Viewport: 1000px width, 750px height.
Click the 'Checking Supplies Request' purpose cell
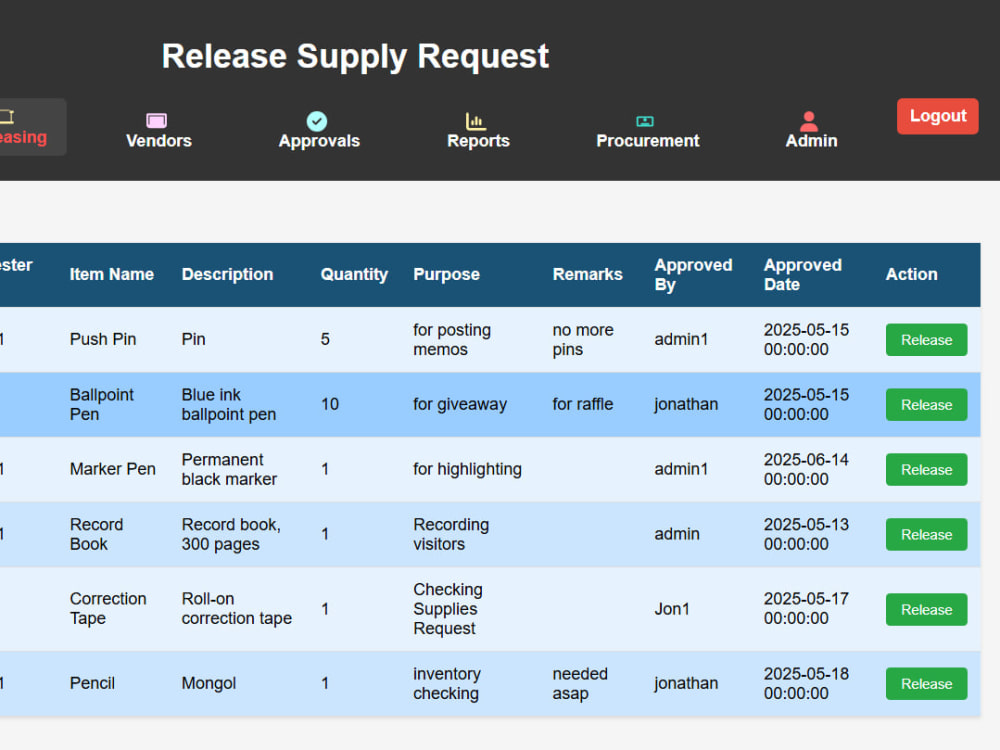[448, 608]
